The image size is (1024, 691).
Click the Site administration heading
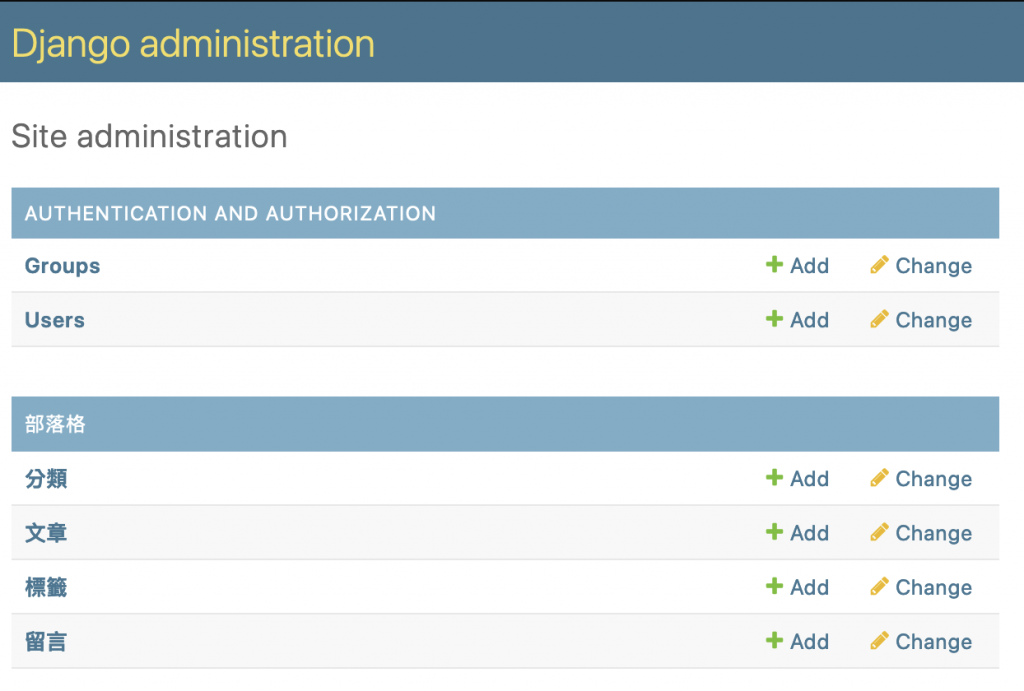[150, 137]
